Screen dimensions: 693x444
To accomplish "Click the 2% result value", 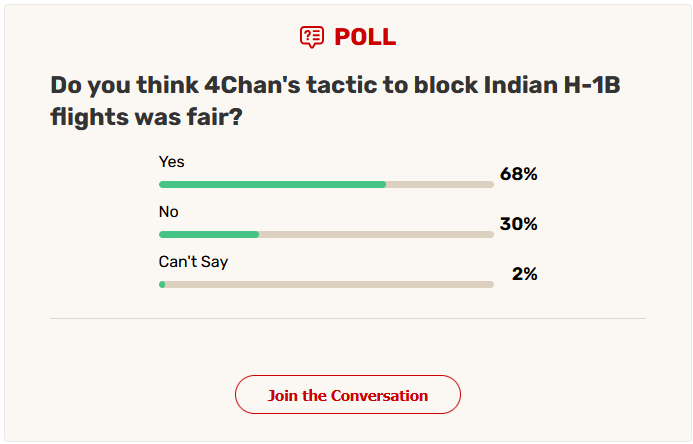I will (525, 274).
